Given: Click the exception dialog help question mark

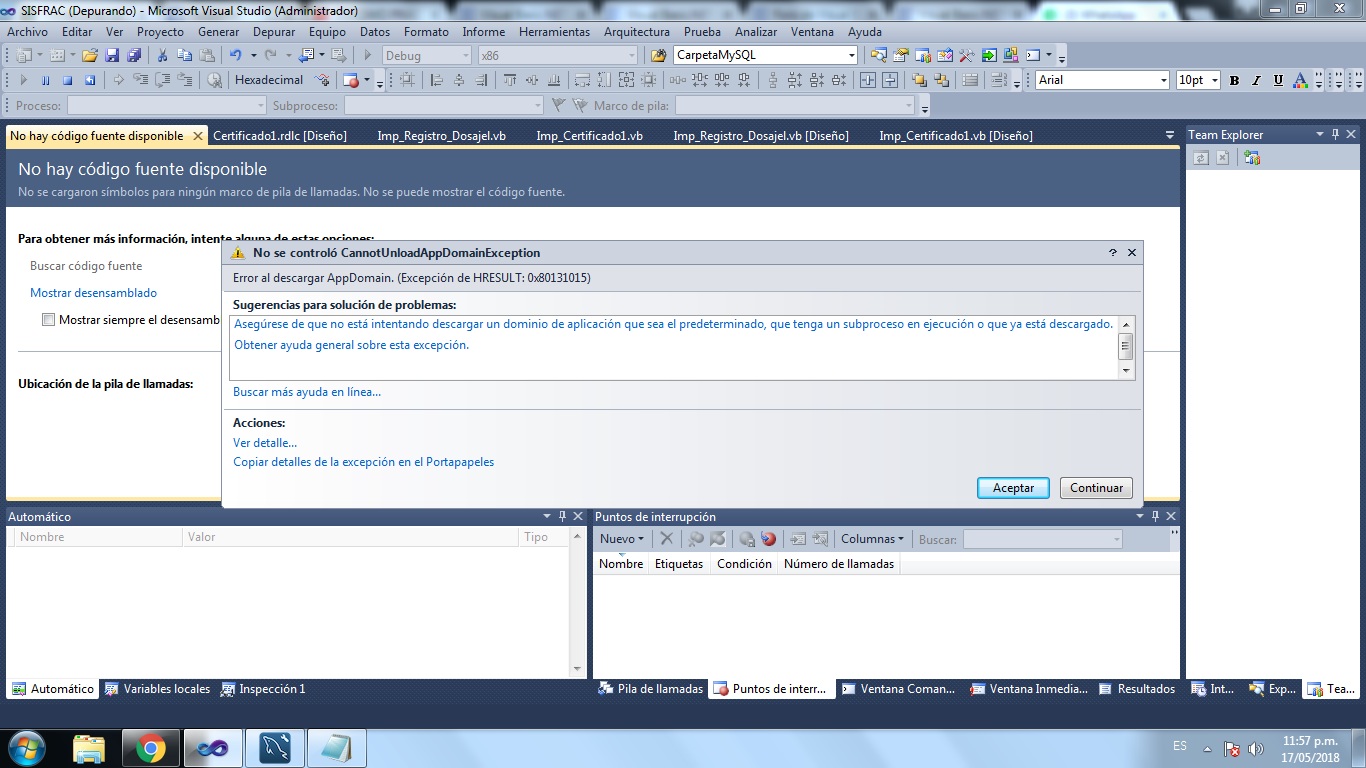Looking at the screenshot, I should (1113, 253).
